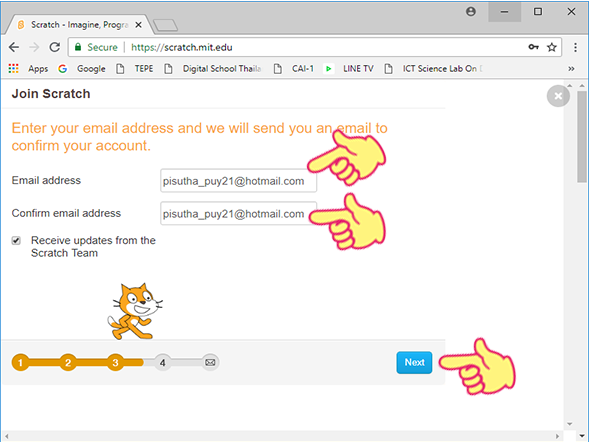Image resolution: width=589 pixels, height=442 pixels.
Task: Close the Scratch browser tab
Action: pos(138,25)
